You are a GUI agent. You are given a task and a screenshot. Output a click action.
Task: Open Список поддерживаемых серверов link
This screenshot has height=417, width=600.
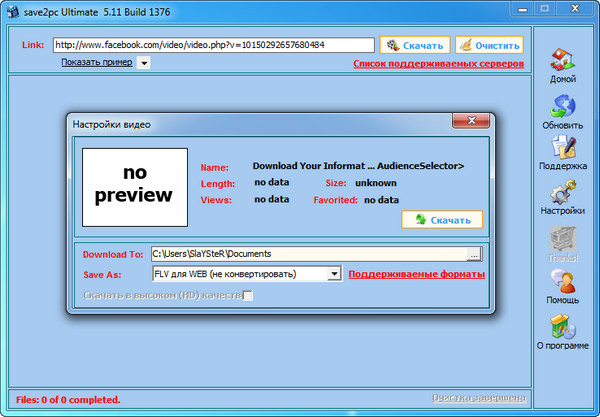pos(439,64)
